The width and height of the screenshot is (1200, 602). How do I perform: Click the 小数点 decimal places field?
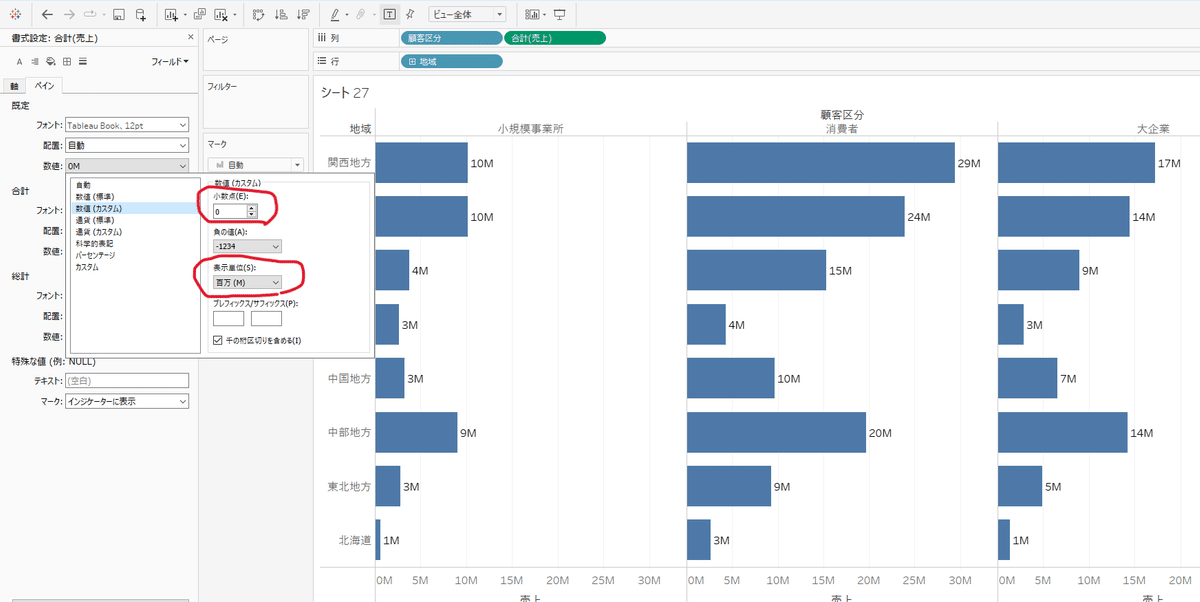pos(229,211)
